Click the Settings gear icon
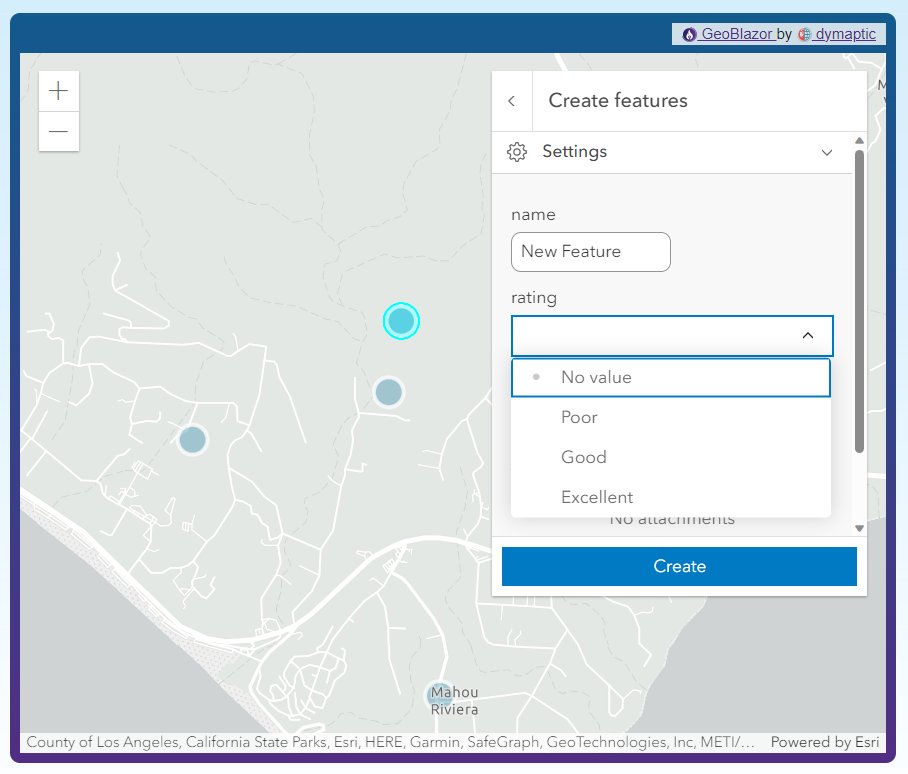Image resolution: width=908 pixels, height=774 pixels. click(x=517, y=152)
